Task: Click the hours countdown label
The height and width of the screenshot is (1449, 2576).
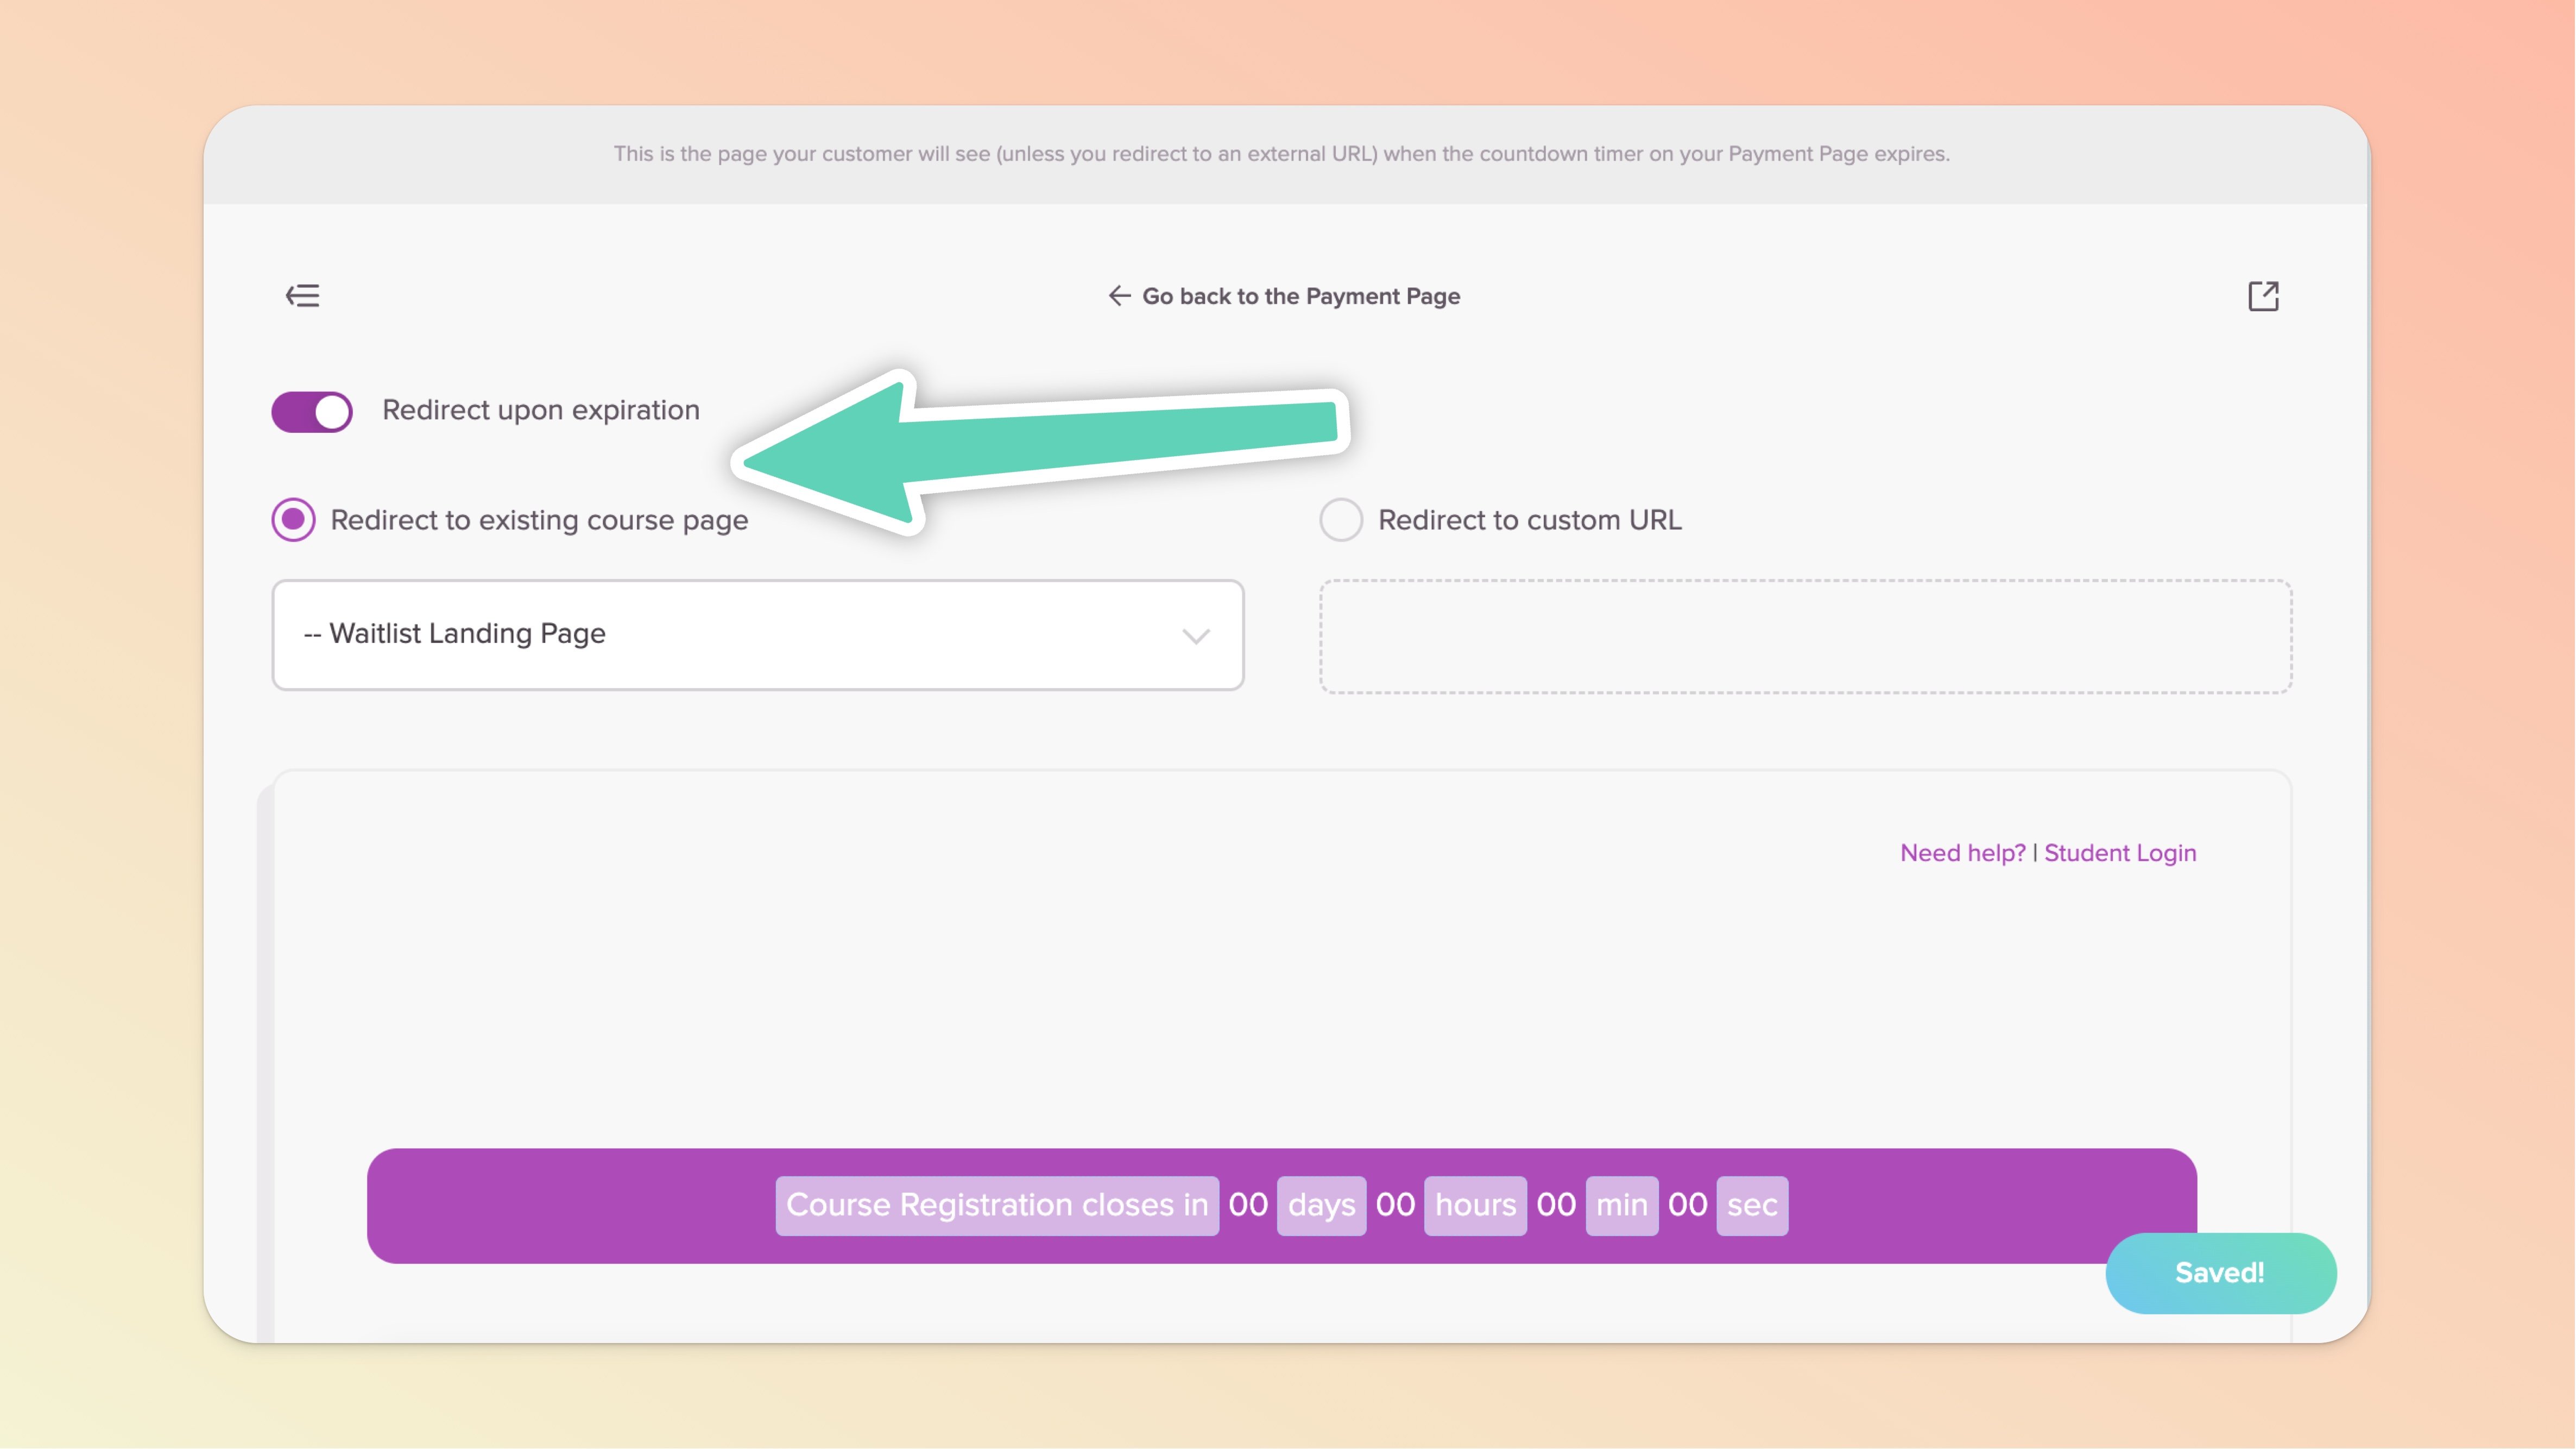Action: (x=1475, y=1205)
